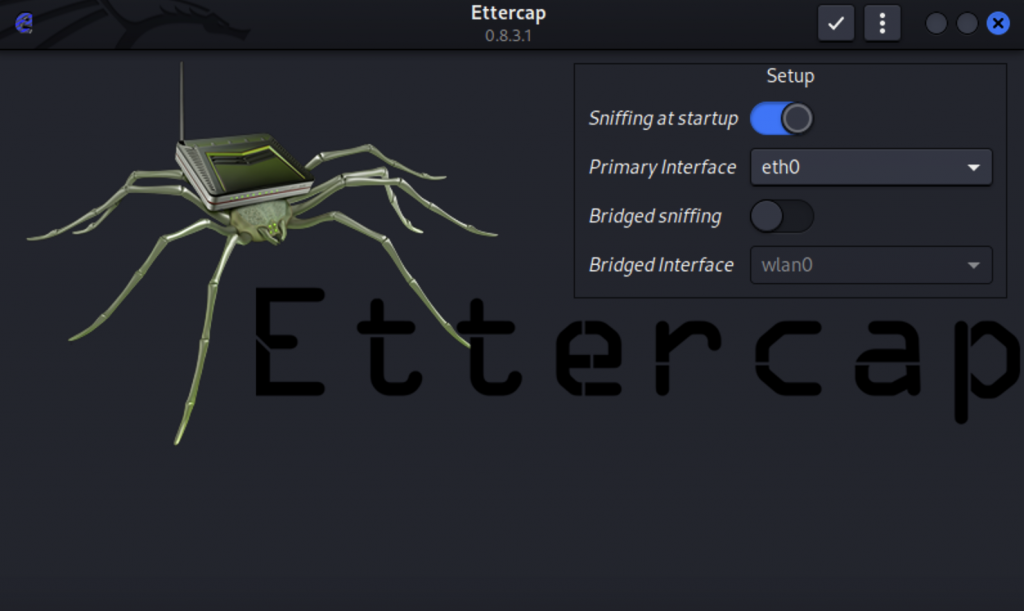Open the Primary Interface eth0 dropdown
Viewport: 1024px width, 611px height.
pos(871,167)
